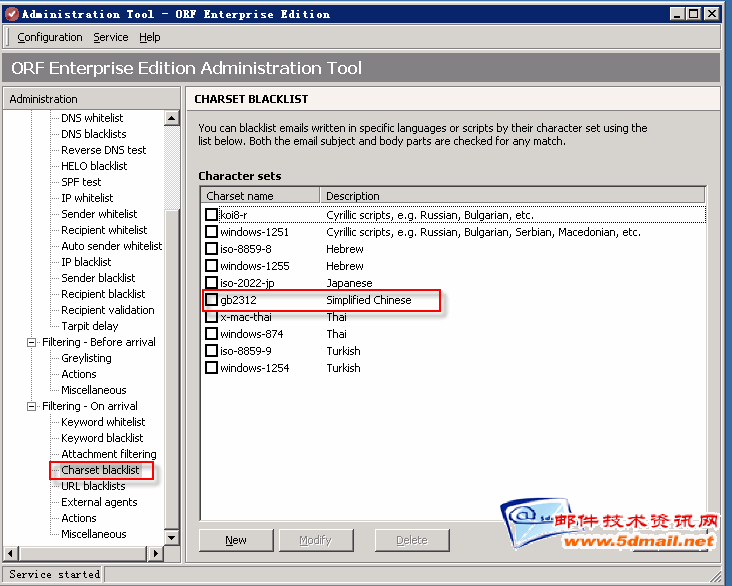Open the Greylisting tree item
Viewport: 732px width, 586px height.
click(86, 358)
